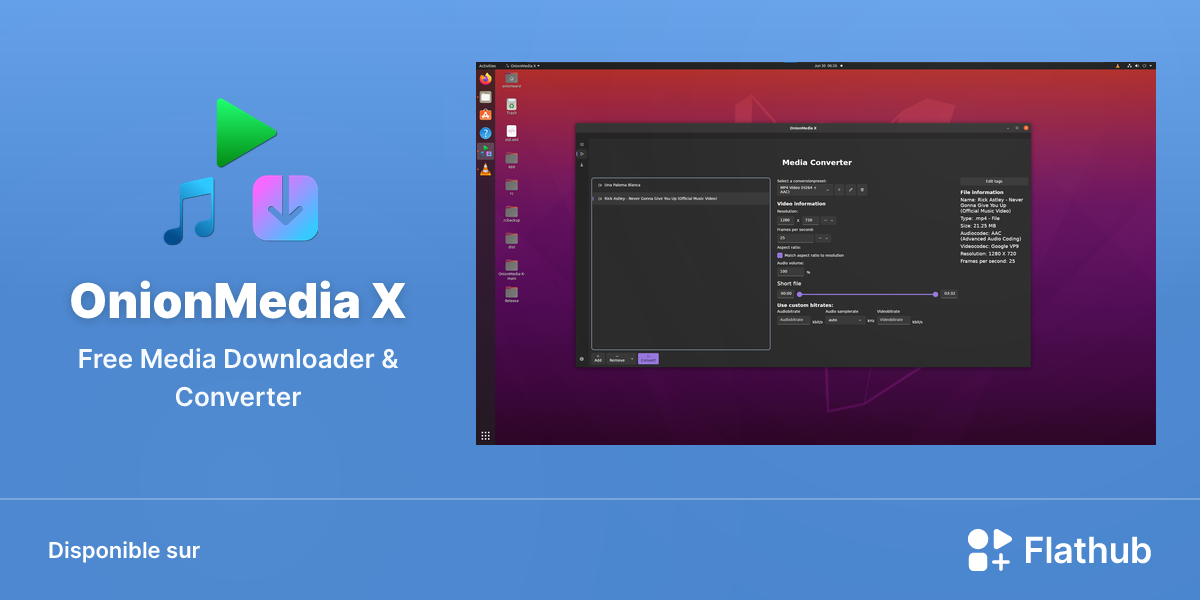Click the File information heading
Viewport: 1200px width, 600px height.
coord(982,192)
